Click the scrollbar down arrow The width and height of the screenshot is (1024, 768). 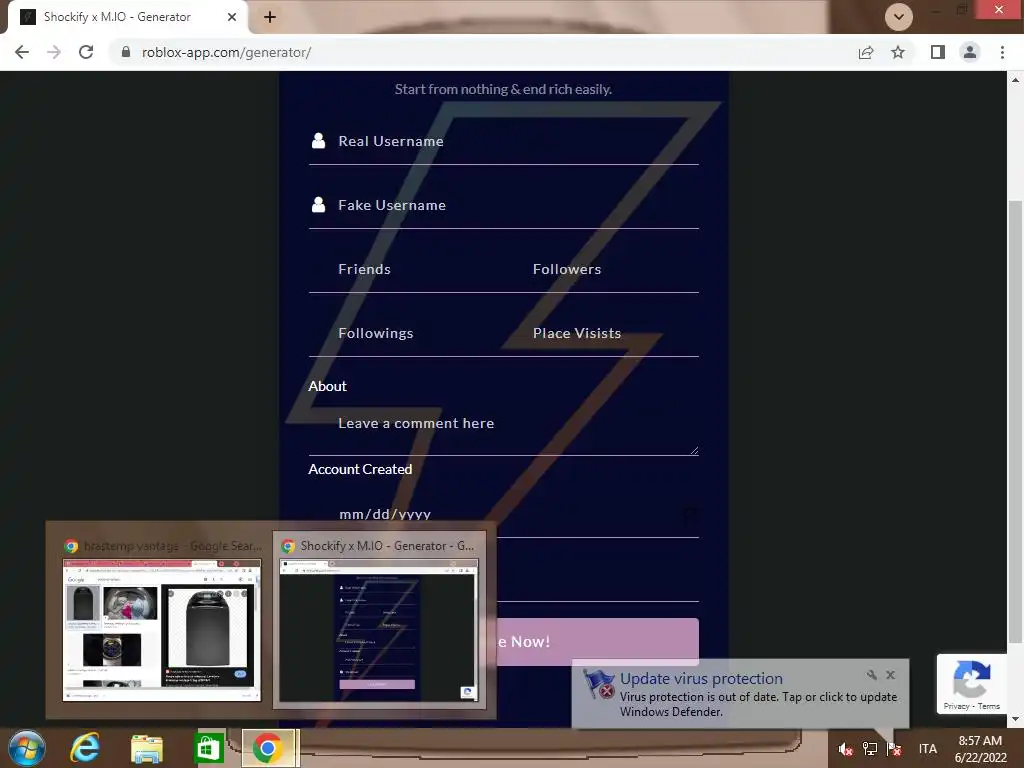pos(1015,719)
